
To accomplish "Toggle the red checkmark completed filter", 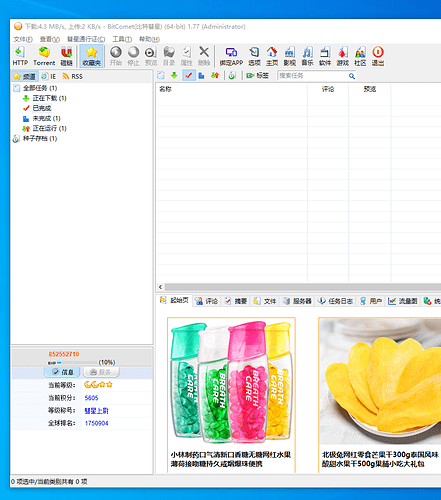I will 189,76.
